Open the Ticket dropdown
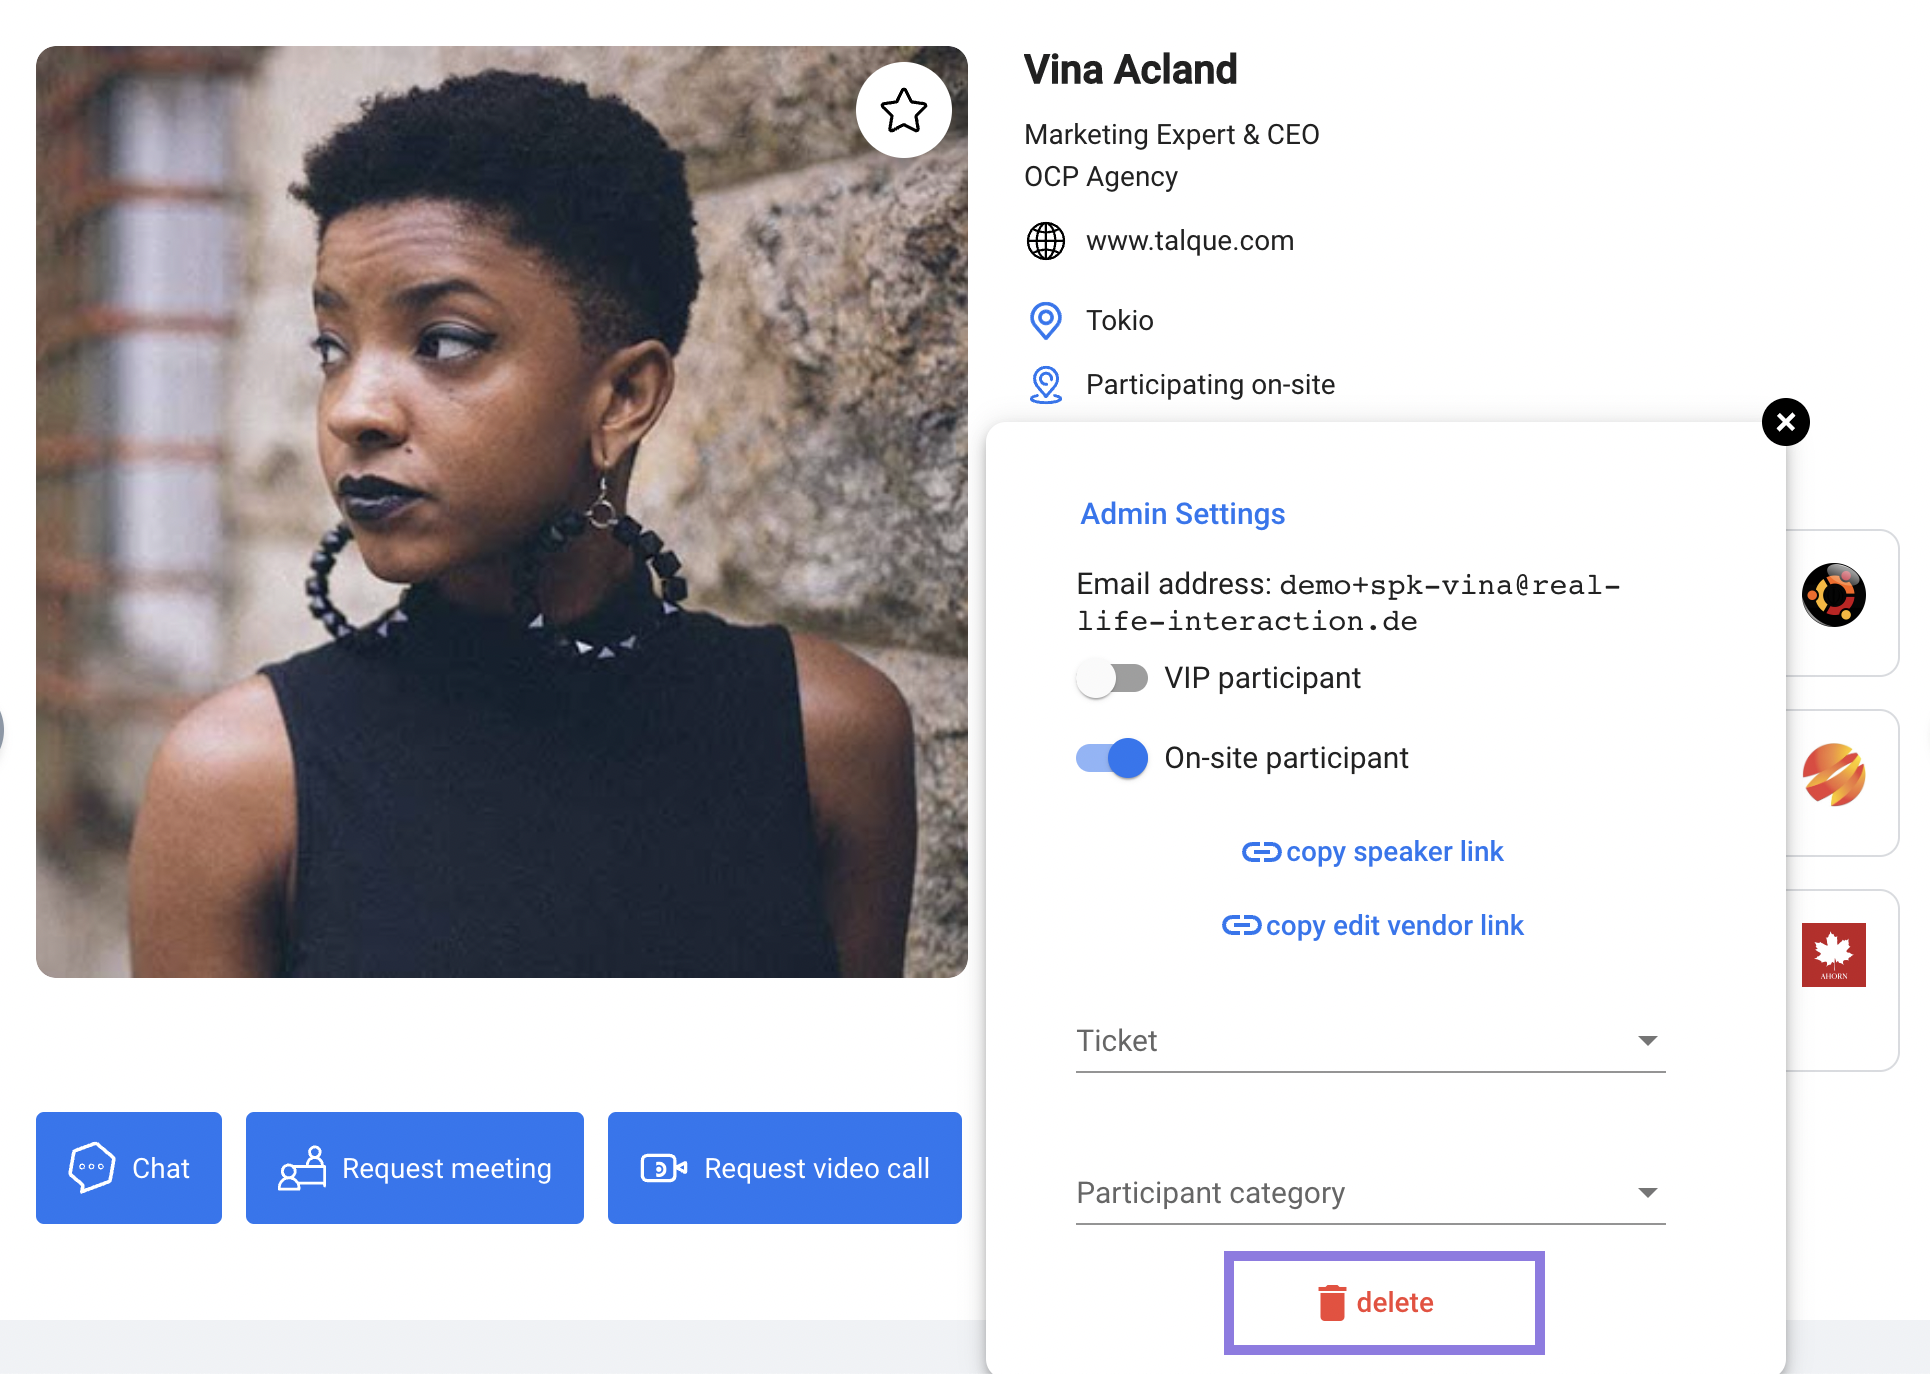The height and width of the screenshot is (1374, 1930). [1370, 1042]
